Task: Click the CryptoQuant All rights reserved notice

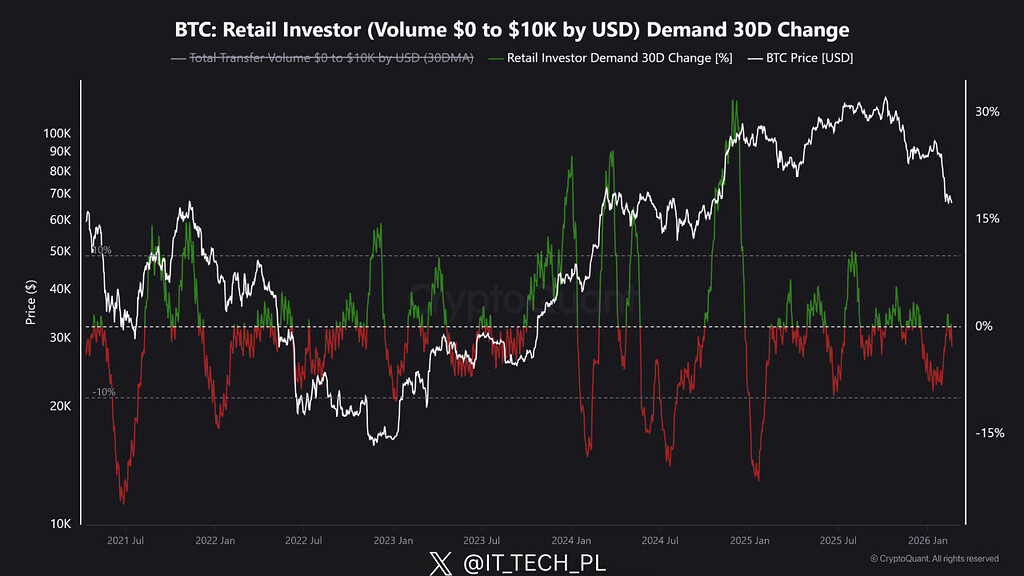Action: pos(933,558)
